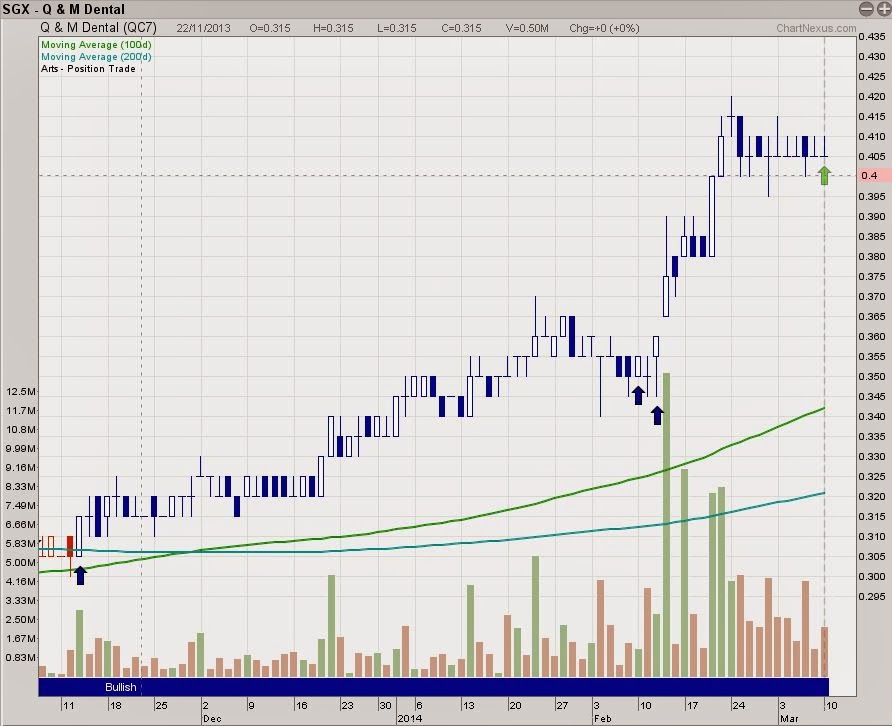Click the Bullish trend status bar
Viewport: 892px width, 726px height.
[433, 687]
